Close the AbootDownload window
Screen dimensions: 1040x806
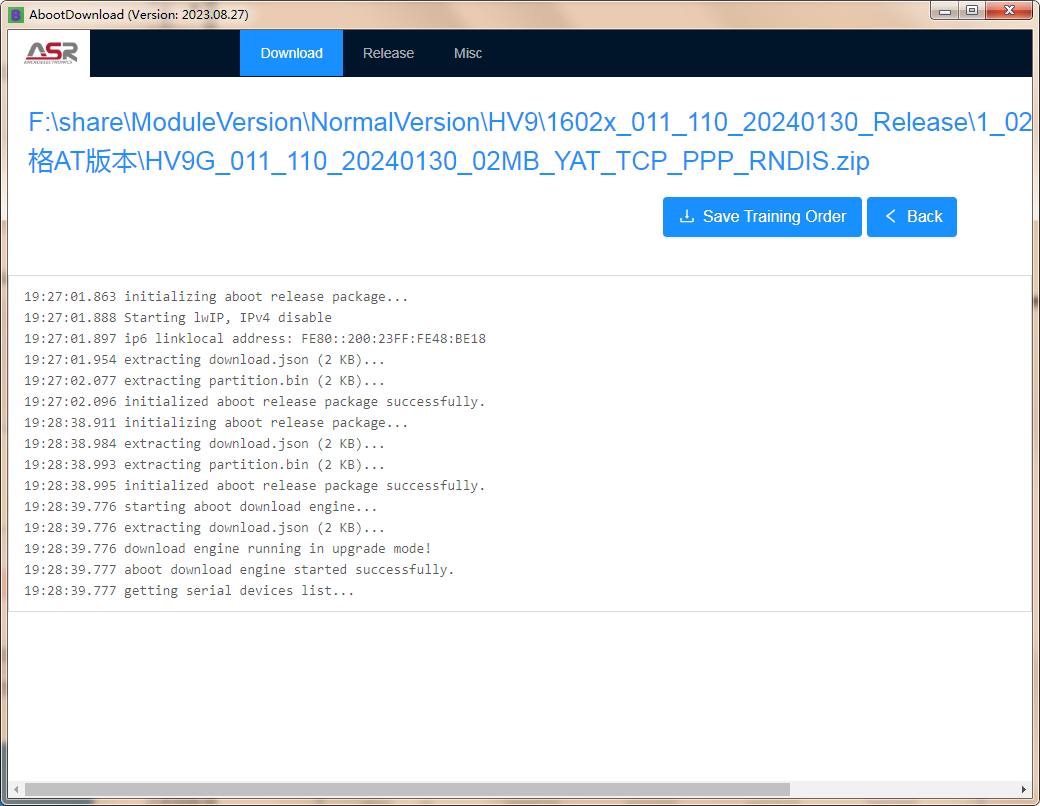[1009, 11]
